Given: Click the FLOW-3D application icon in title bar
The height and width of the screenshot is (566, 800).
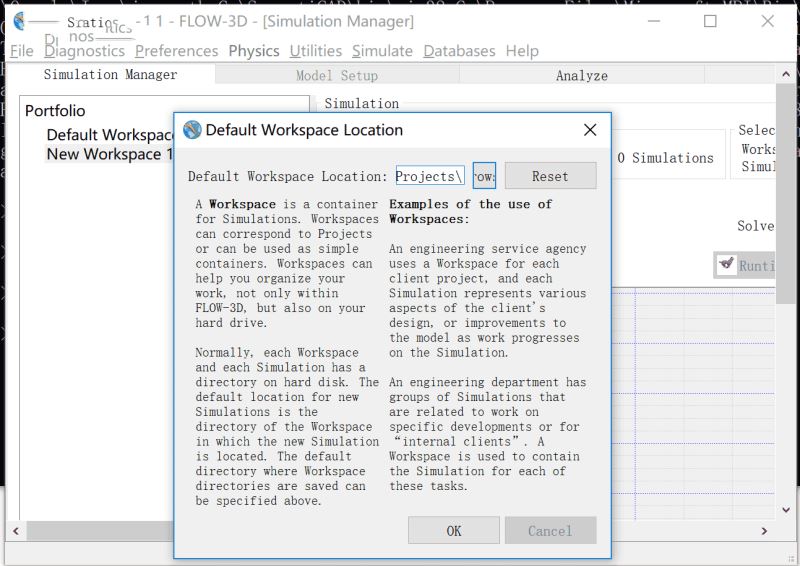Looking at the screenshot, I should click(19, 21).
